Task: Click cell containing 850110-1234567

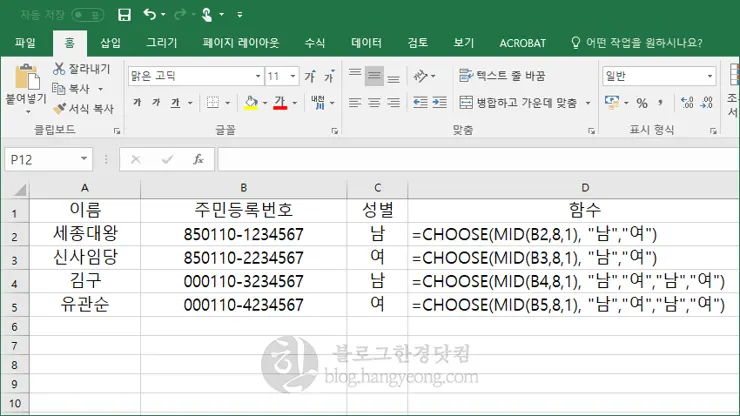Action: click(x=244, y=234)
